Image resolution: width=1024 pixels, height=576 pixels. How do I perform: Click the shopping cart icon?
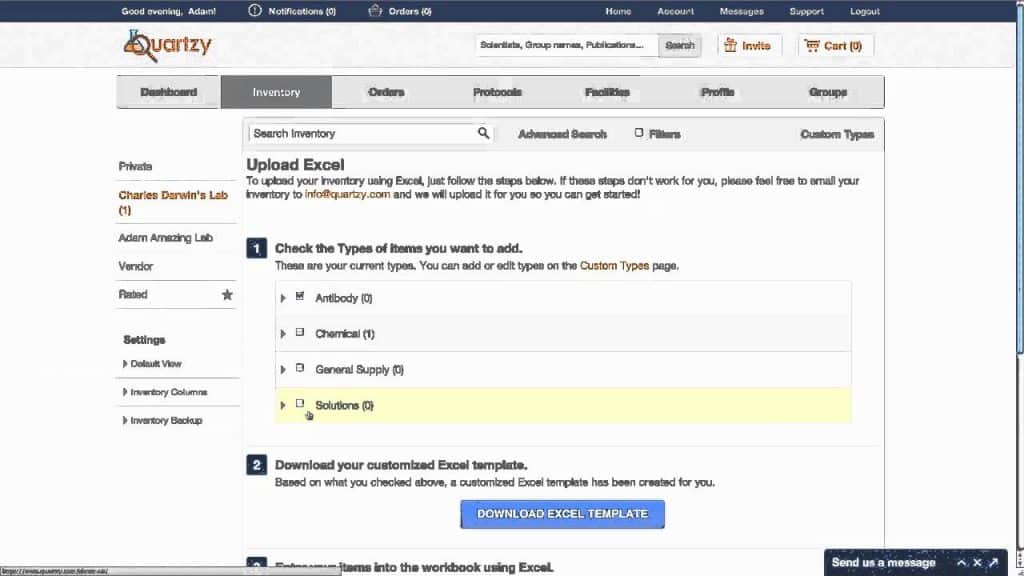tap(812, 45)
